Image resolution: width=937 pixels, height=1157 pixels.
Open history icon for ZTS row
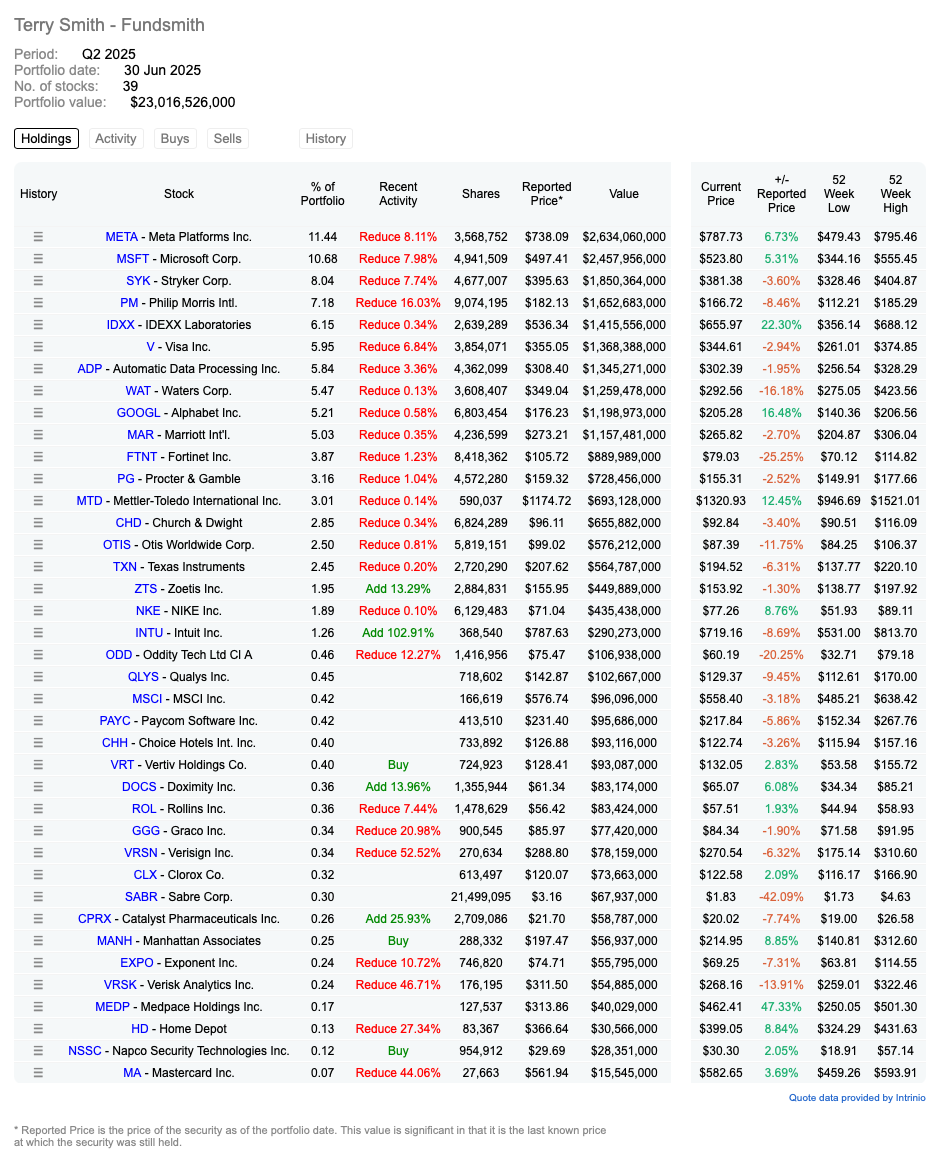pos(38,589)
